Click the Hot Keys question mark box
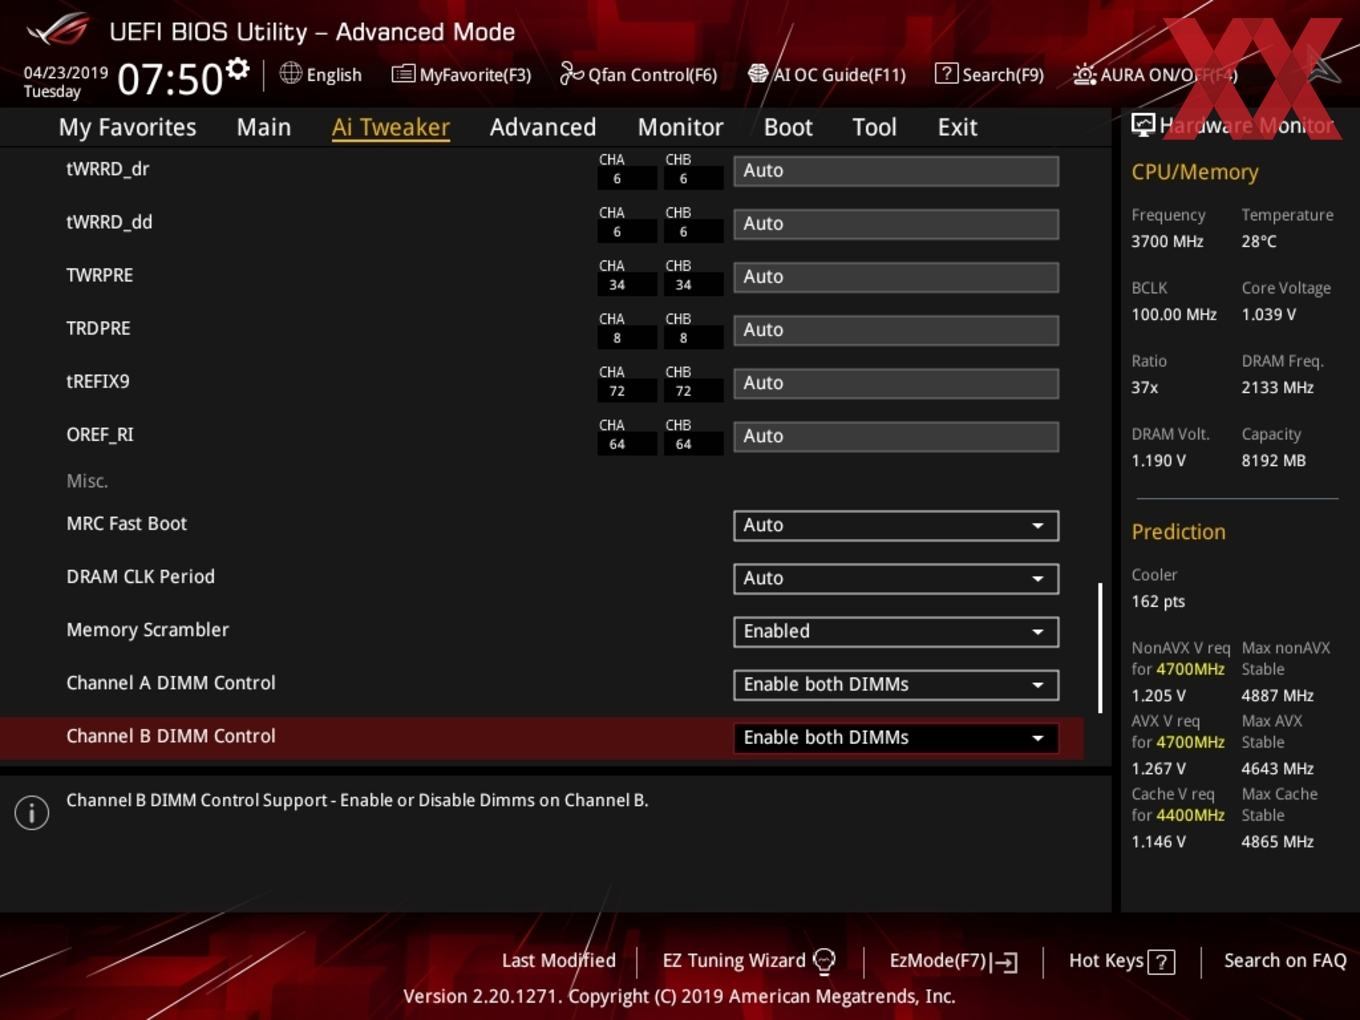The image size is (1360, 1020). pyautogui.click(x=1161, y=962)
